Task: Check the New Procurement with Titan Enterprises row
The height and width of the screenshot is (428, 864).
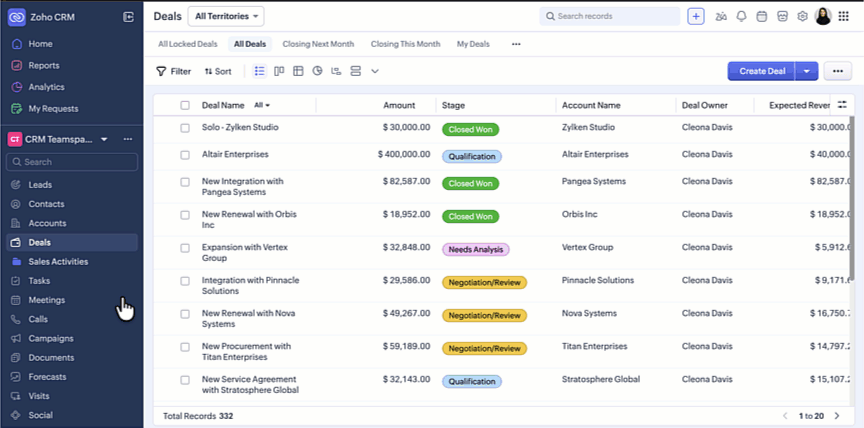Action: [185, 347]
